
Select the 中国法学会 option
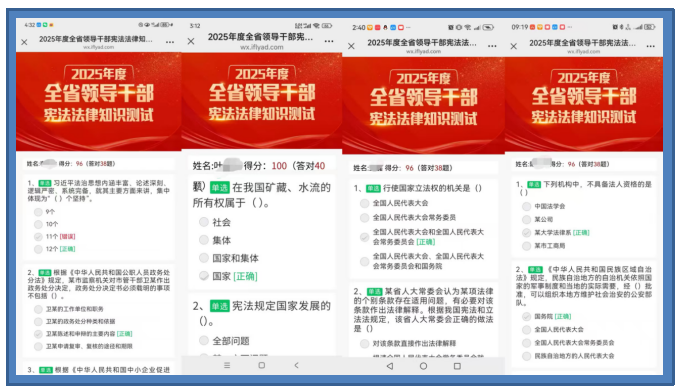[544, 206]
